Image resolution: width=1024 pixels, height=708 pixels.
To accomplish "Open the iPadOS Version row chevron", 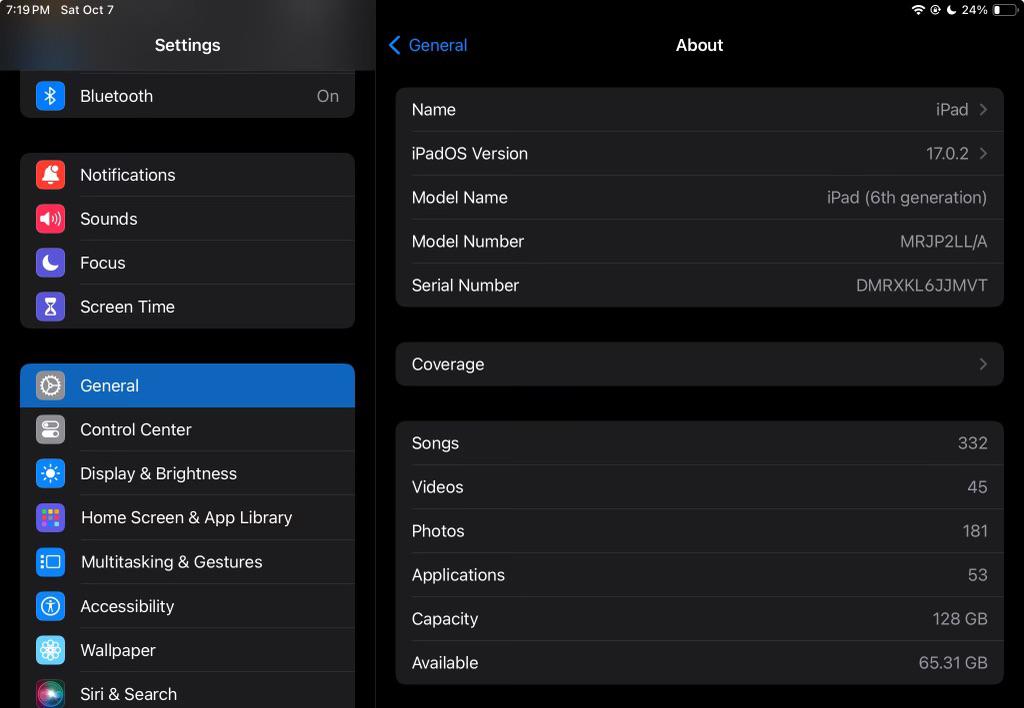I will pyautogui.click(x=983, y=153).
